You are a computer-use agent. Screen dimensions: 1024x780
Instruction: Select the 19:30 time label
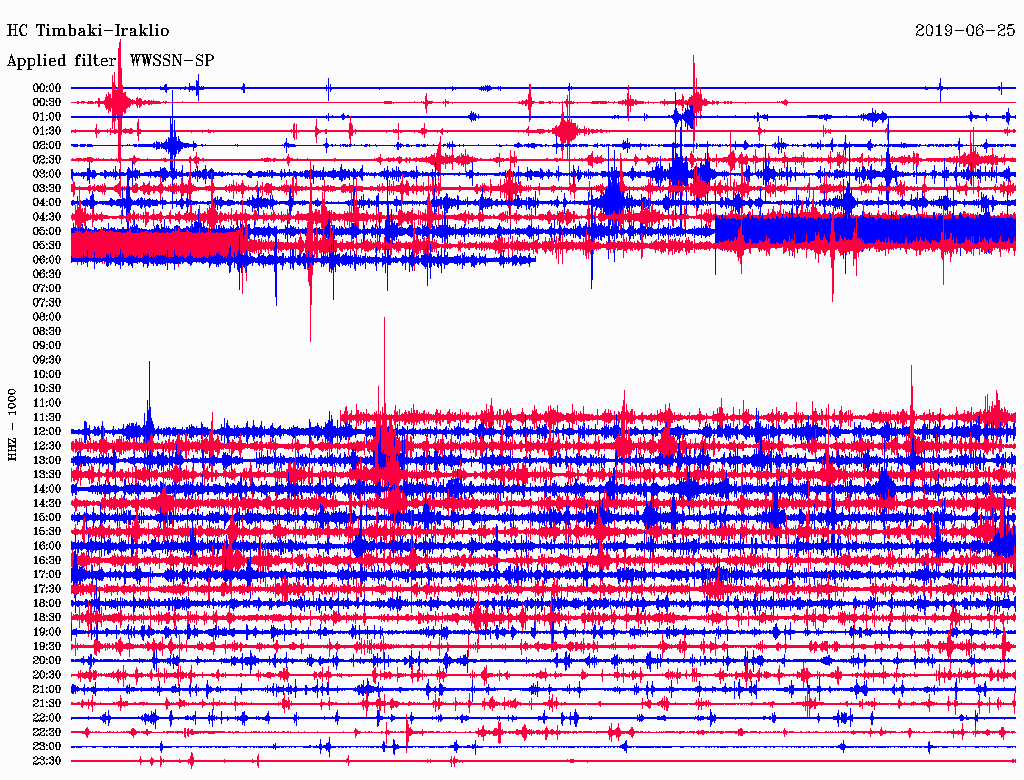click(x=47, y=647)
